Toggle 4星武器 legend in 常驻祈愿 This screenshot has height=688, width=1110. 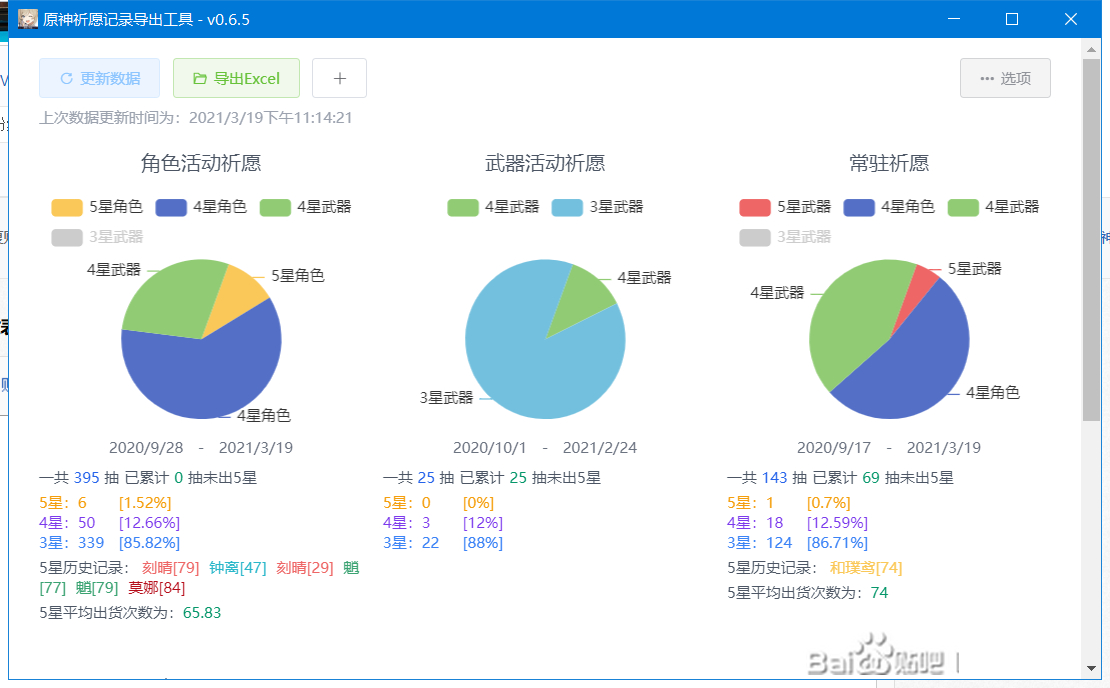click(x=993, y=207)
